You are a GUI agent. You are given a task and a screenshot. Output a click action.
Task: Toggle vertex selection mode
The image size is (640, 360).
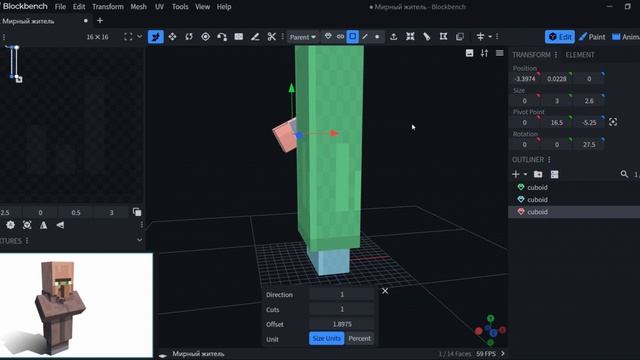(377, 37)
